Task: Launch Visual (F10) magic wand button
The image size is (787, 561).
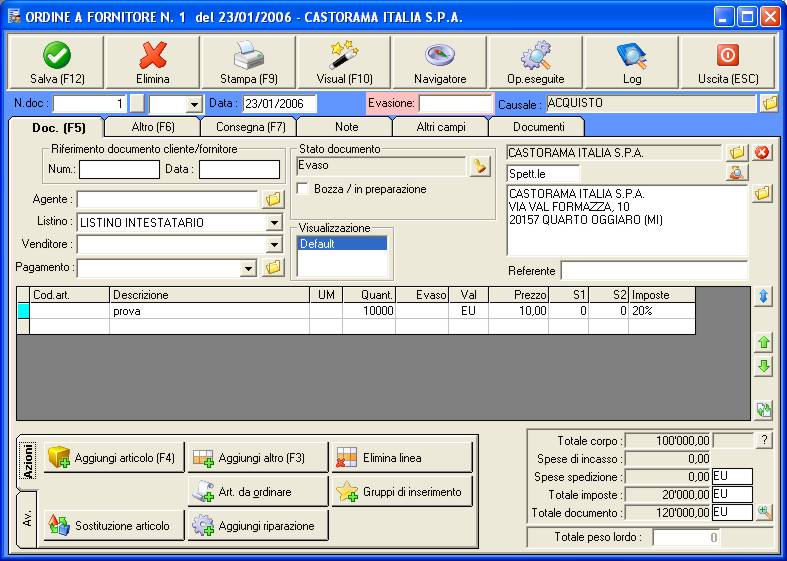Action: tap(344, 62)
